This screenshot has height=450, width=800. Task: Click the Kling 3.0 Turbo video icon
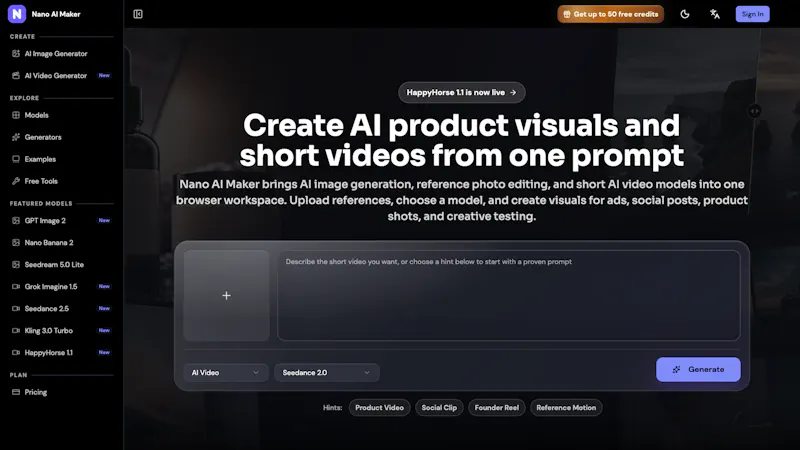coord(16,331)
